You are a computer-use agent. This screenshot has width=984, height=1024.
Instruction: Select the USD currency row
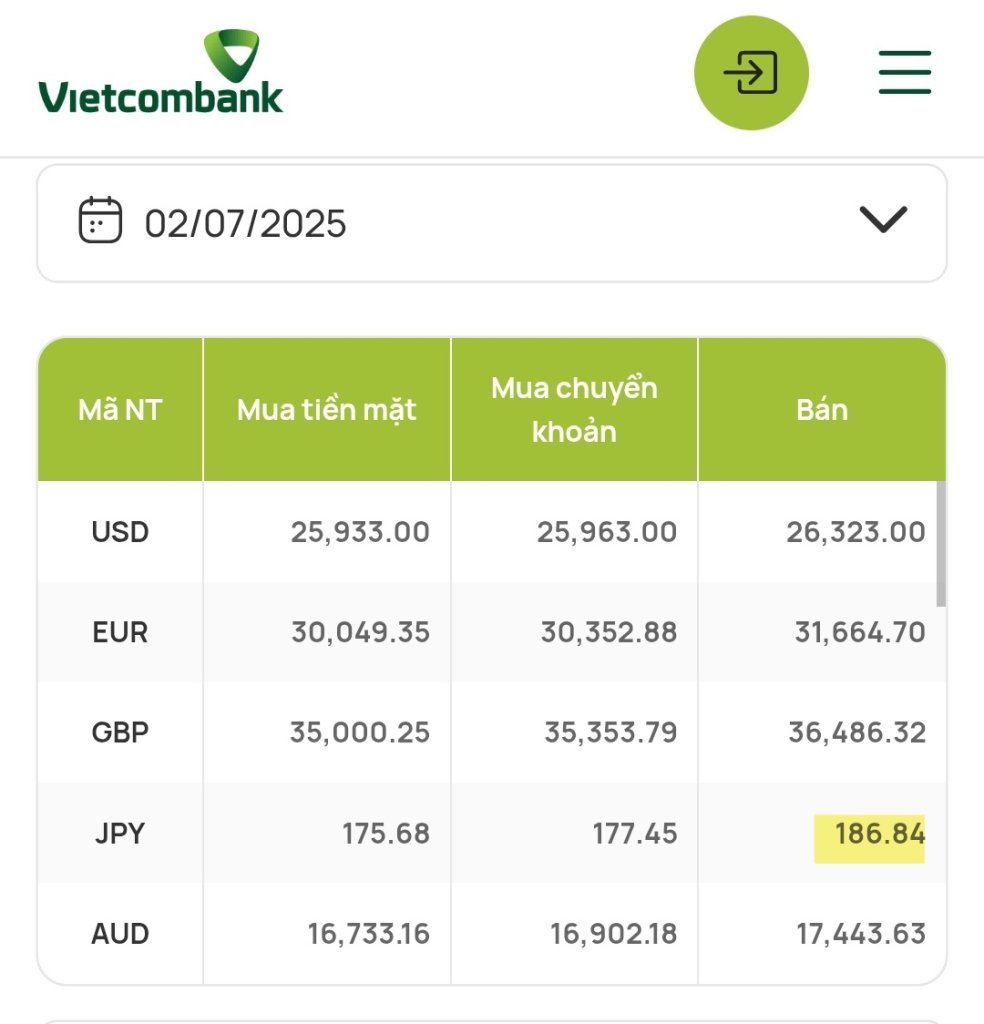pyautogui.click(x=492, y=532)
